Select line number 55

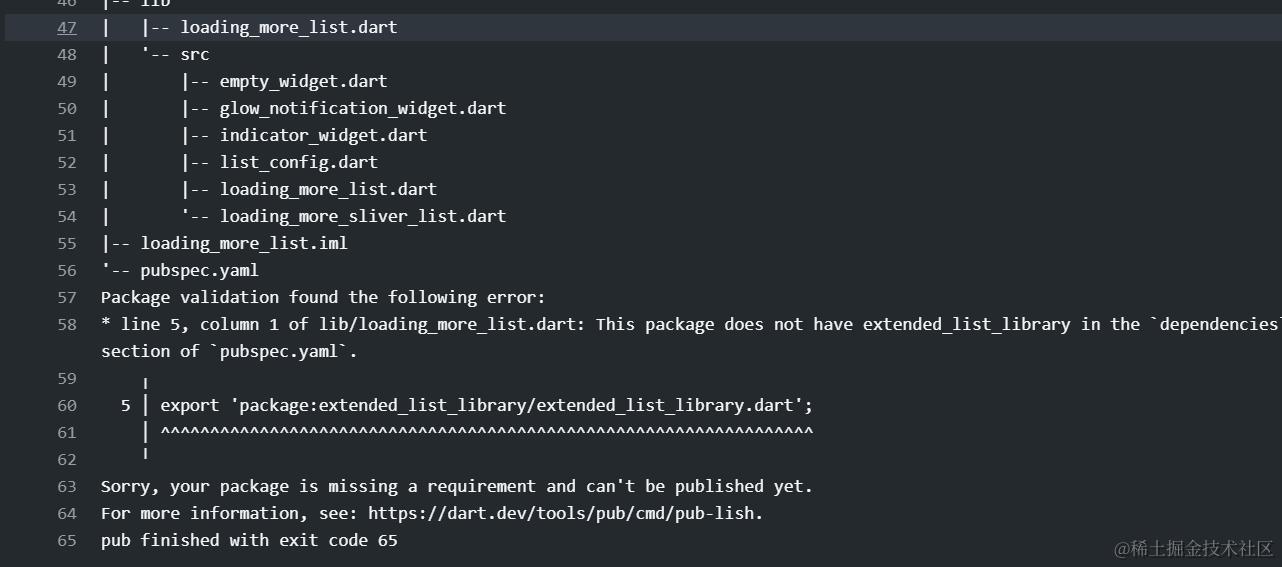click(x=66, y=243)
